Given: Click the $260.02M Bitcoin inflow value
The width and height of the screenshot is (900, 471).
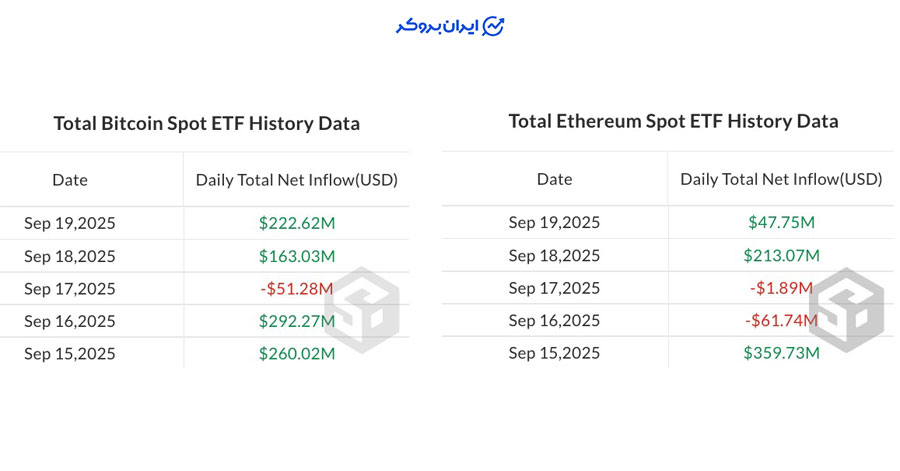Looking at the screenshot, I should pos(297,353).
